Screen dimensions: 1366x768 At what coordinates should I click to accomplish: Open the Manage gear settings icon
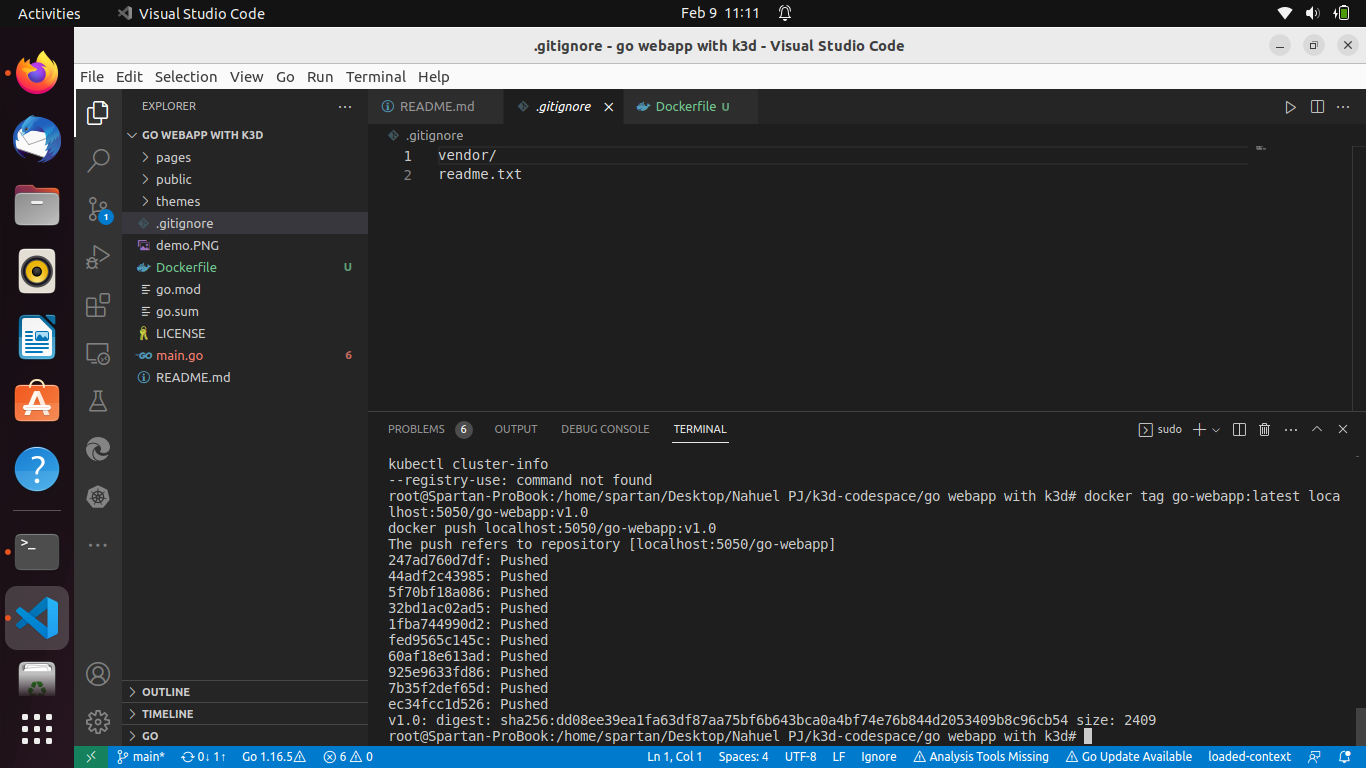pyautogui.click(x=98, y=722)
